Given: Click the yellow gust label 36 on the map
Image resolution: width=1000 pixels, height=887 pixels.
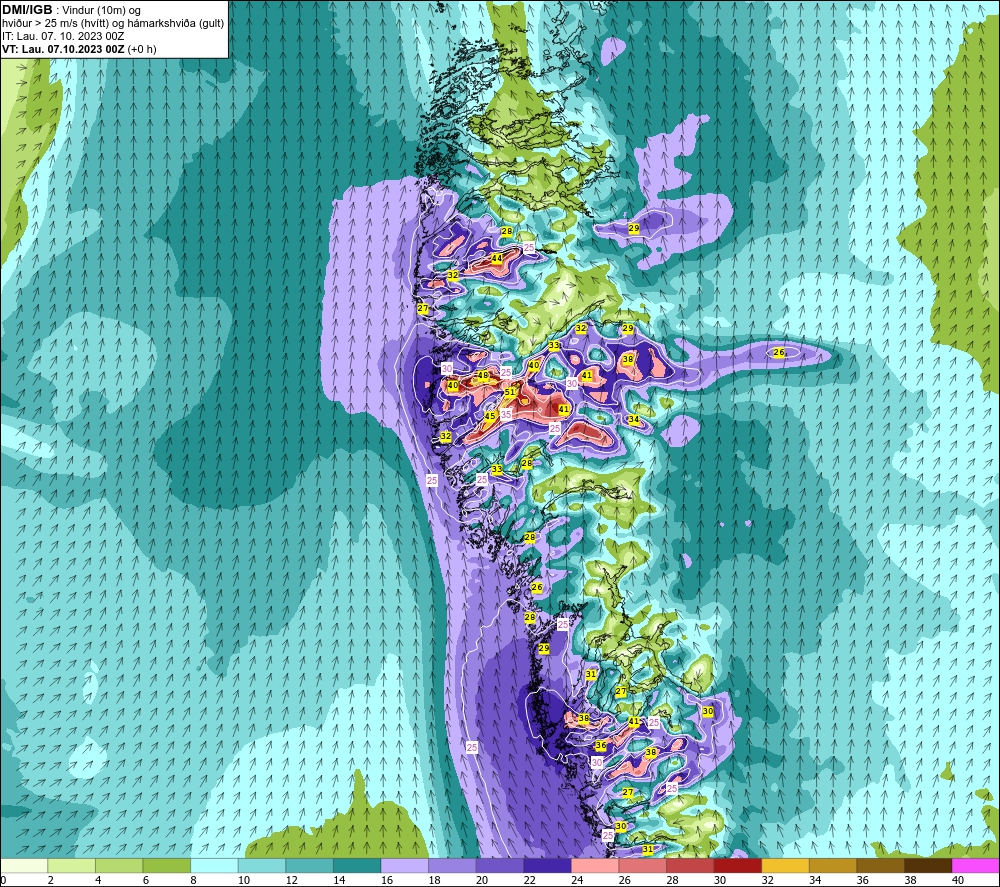Looking at the screenshot, I should click(601, 745).
